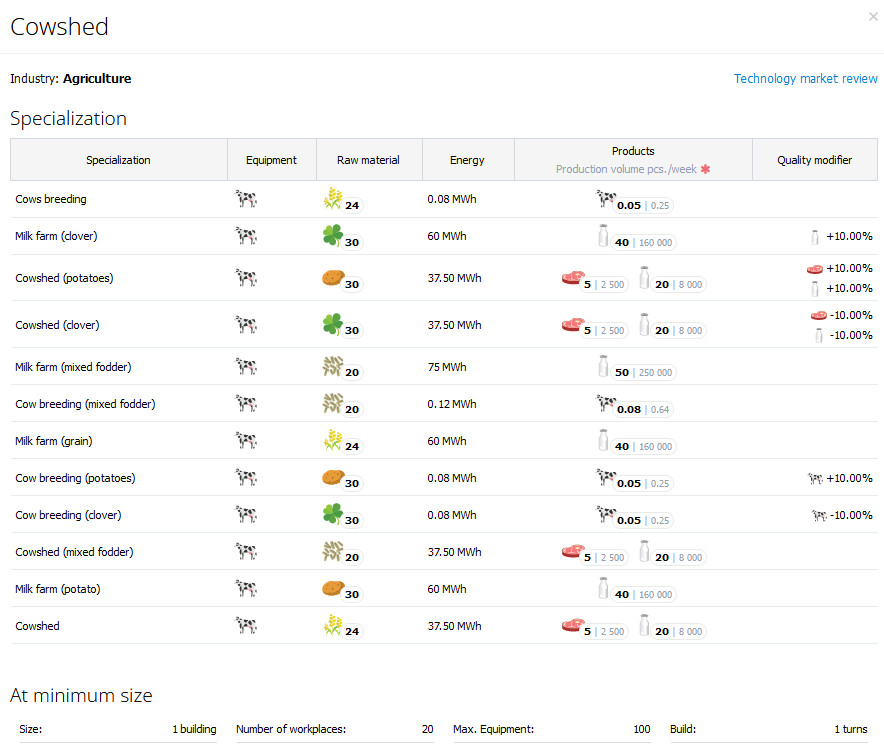Click the +10.00% modifier in Milk farm (clover) row
Viewport: 884px width, 749px height.
point(849,236)
